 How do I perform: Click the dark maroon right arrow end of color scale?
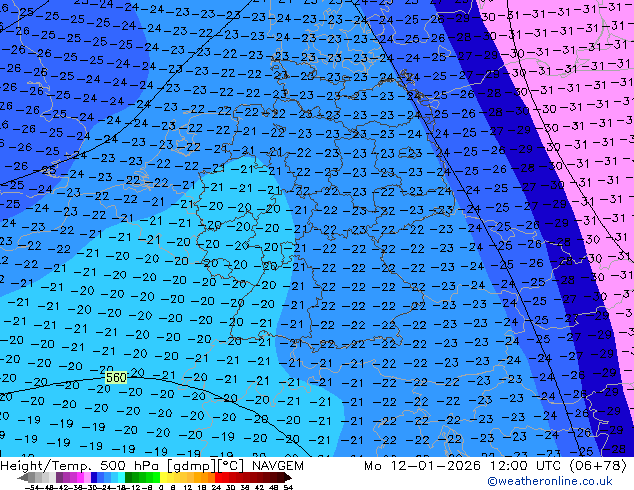coord(288,477)
